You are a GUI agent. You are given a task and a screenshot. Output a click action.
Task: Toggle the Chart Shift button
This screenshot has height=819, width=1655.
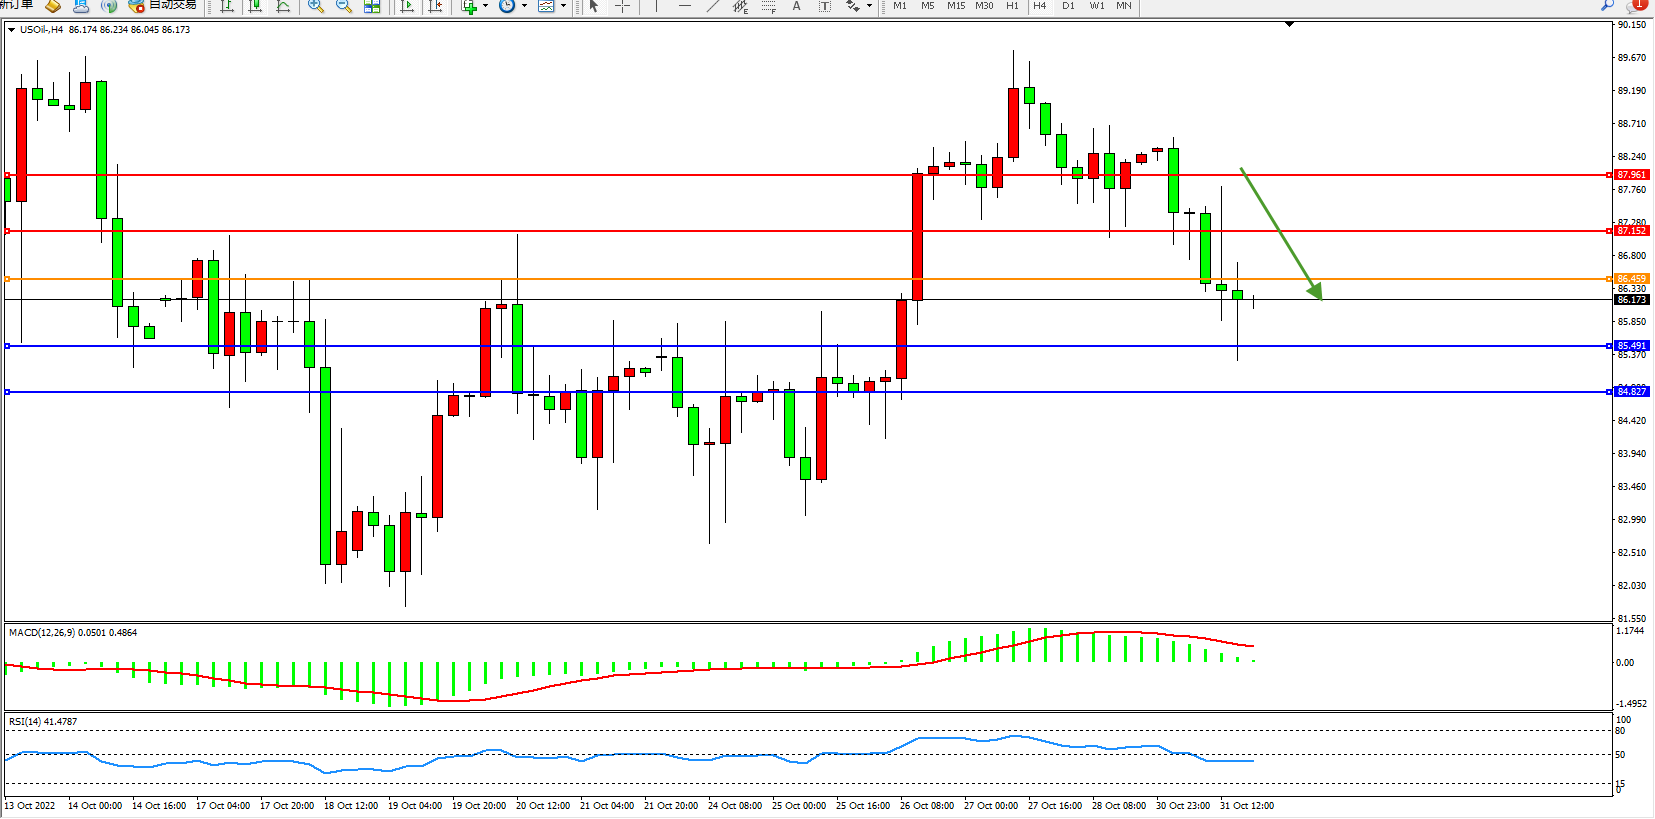click(435, 6)
